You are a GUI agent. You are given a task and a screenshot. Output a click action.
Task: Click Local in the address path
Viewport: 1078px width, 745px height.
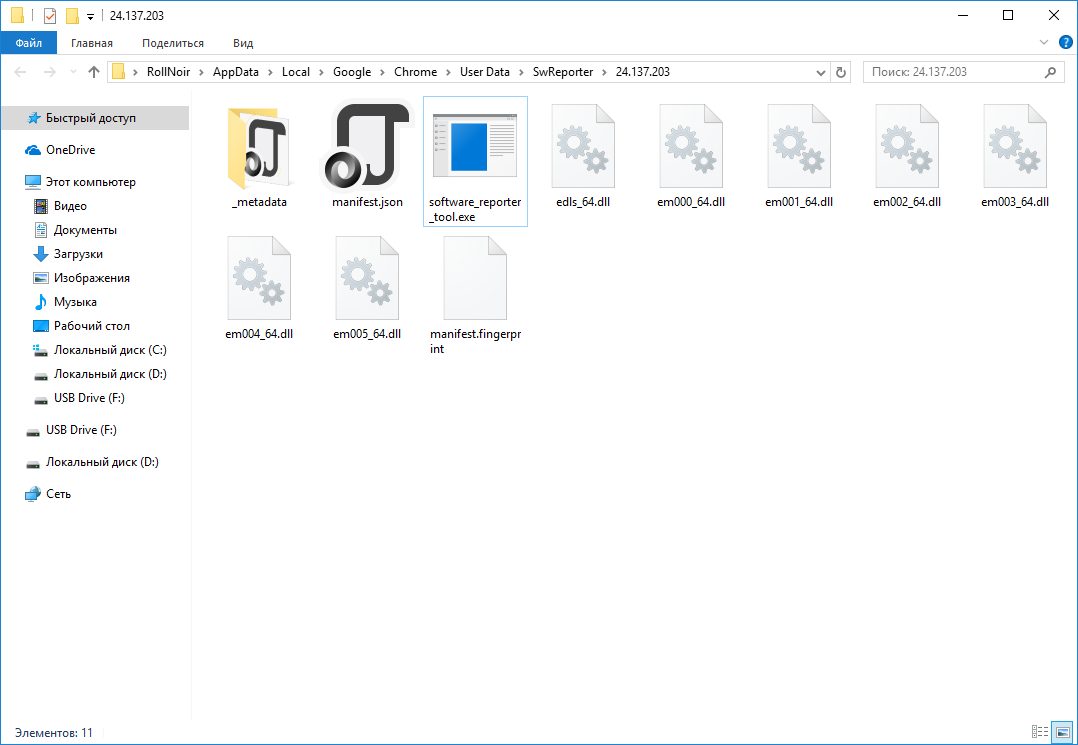pyautogui.click(x=296, y=72)
